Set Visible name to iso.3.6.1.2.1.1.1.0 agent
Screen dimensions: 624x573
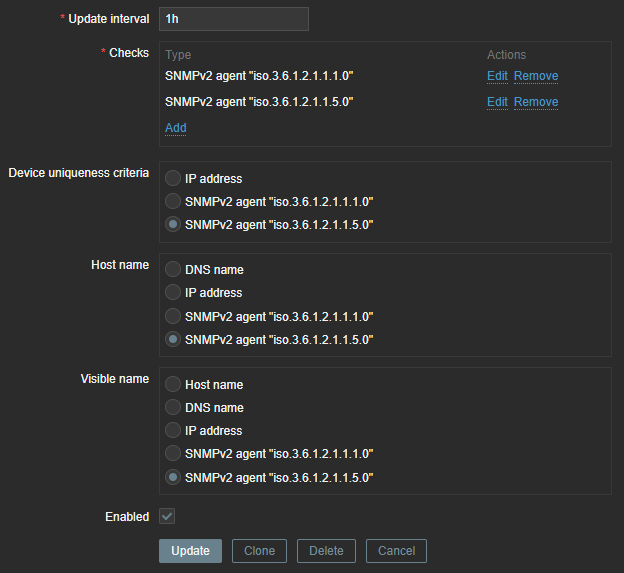pyautogui.click(x=173, y=454)
